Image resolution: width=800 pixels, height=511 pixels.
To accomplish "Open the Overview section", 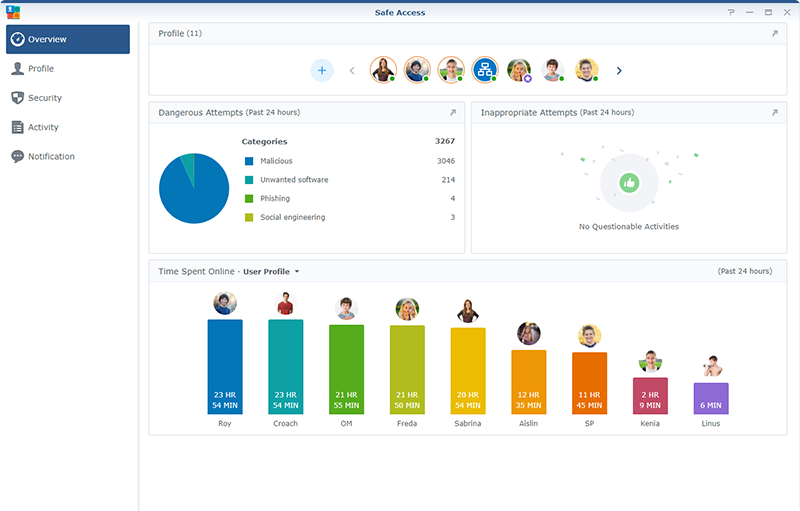I will (x=68, y=39).
